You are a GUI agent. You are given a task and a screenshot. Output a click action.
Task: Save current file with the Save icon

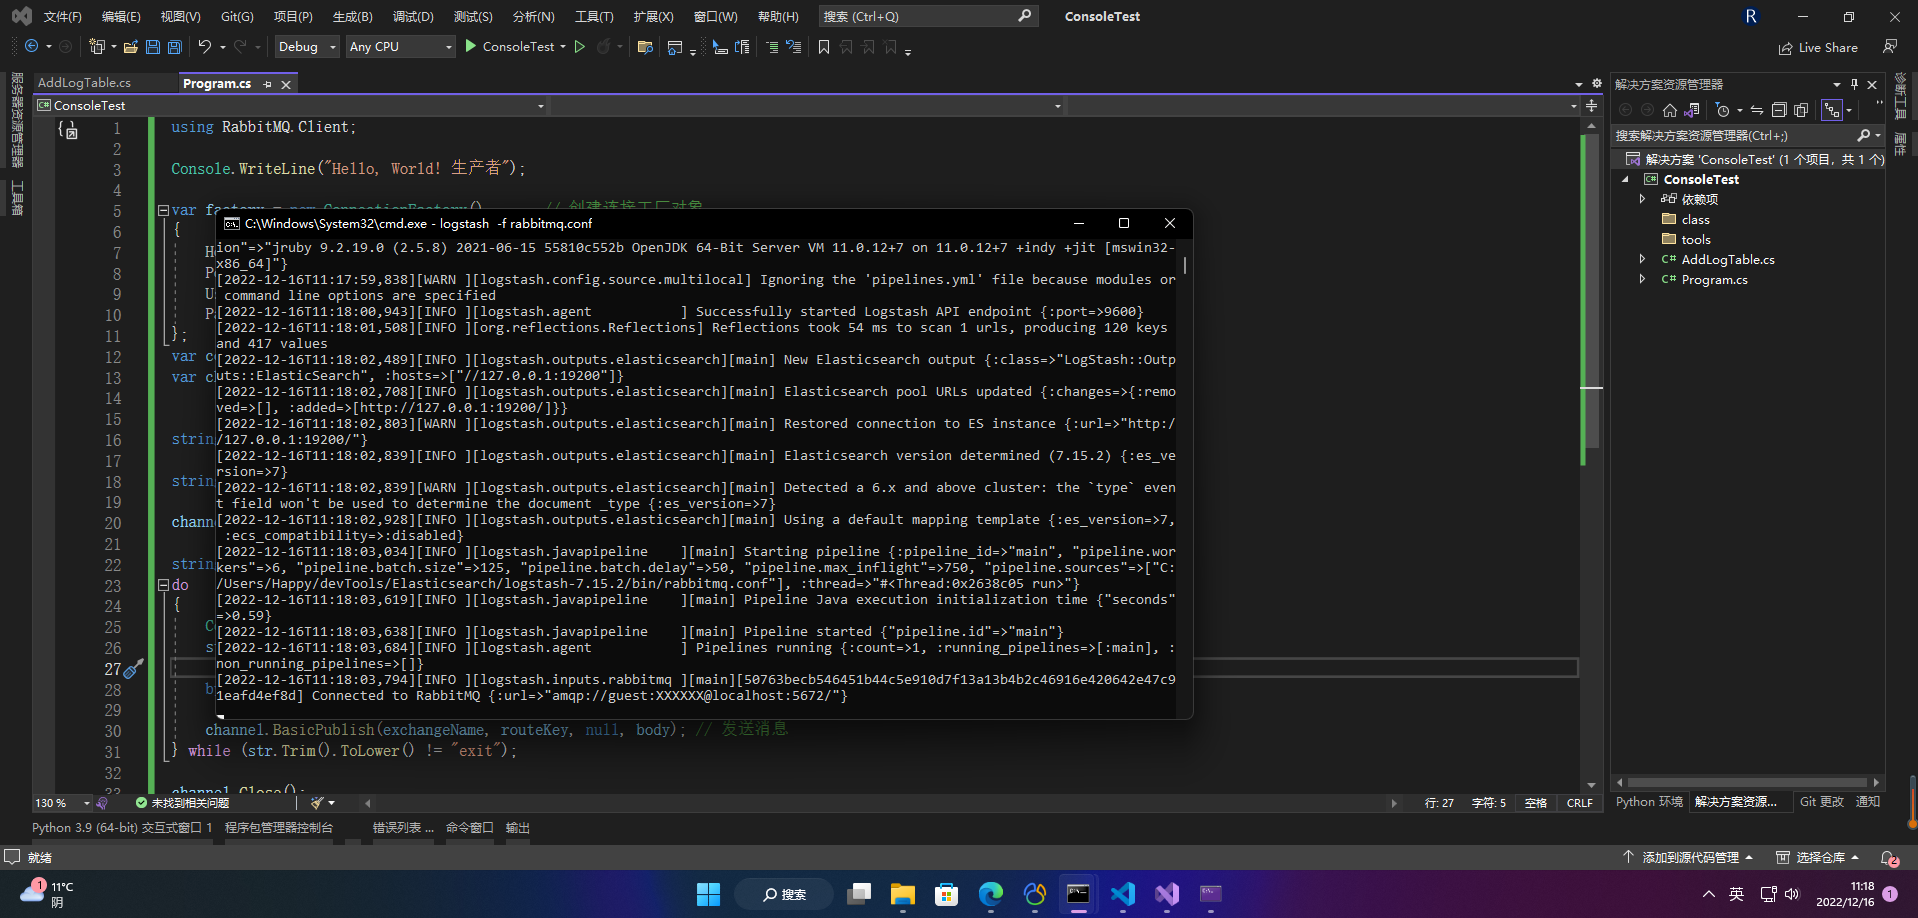153,46
